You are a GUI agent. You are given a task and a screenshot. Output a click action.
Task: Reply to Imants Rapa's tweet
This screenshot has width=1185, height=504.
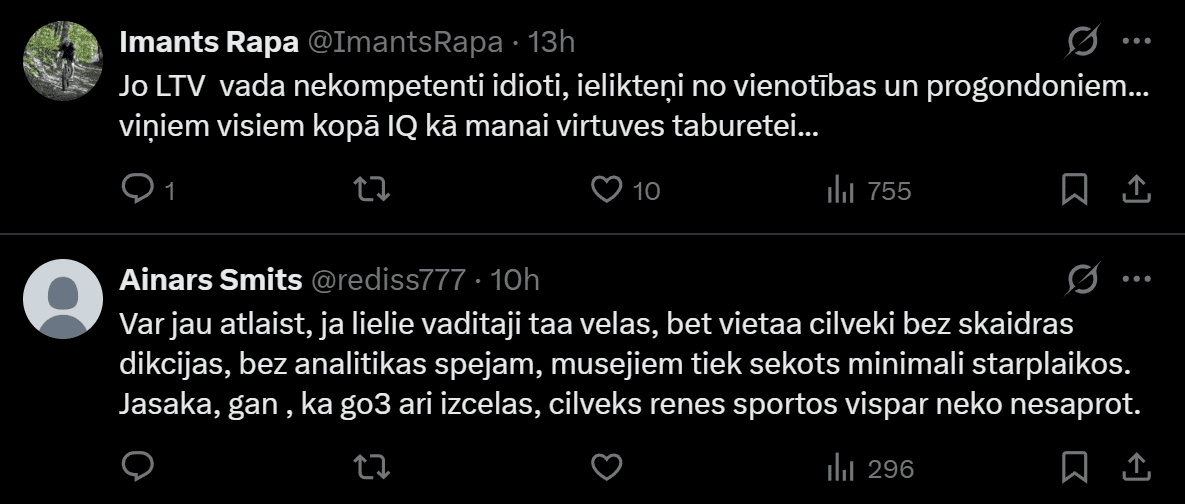pyautogui.click(x=136, y=189)
